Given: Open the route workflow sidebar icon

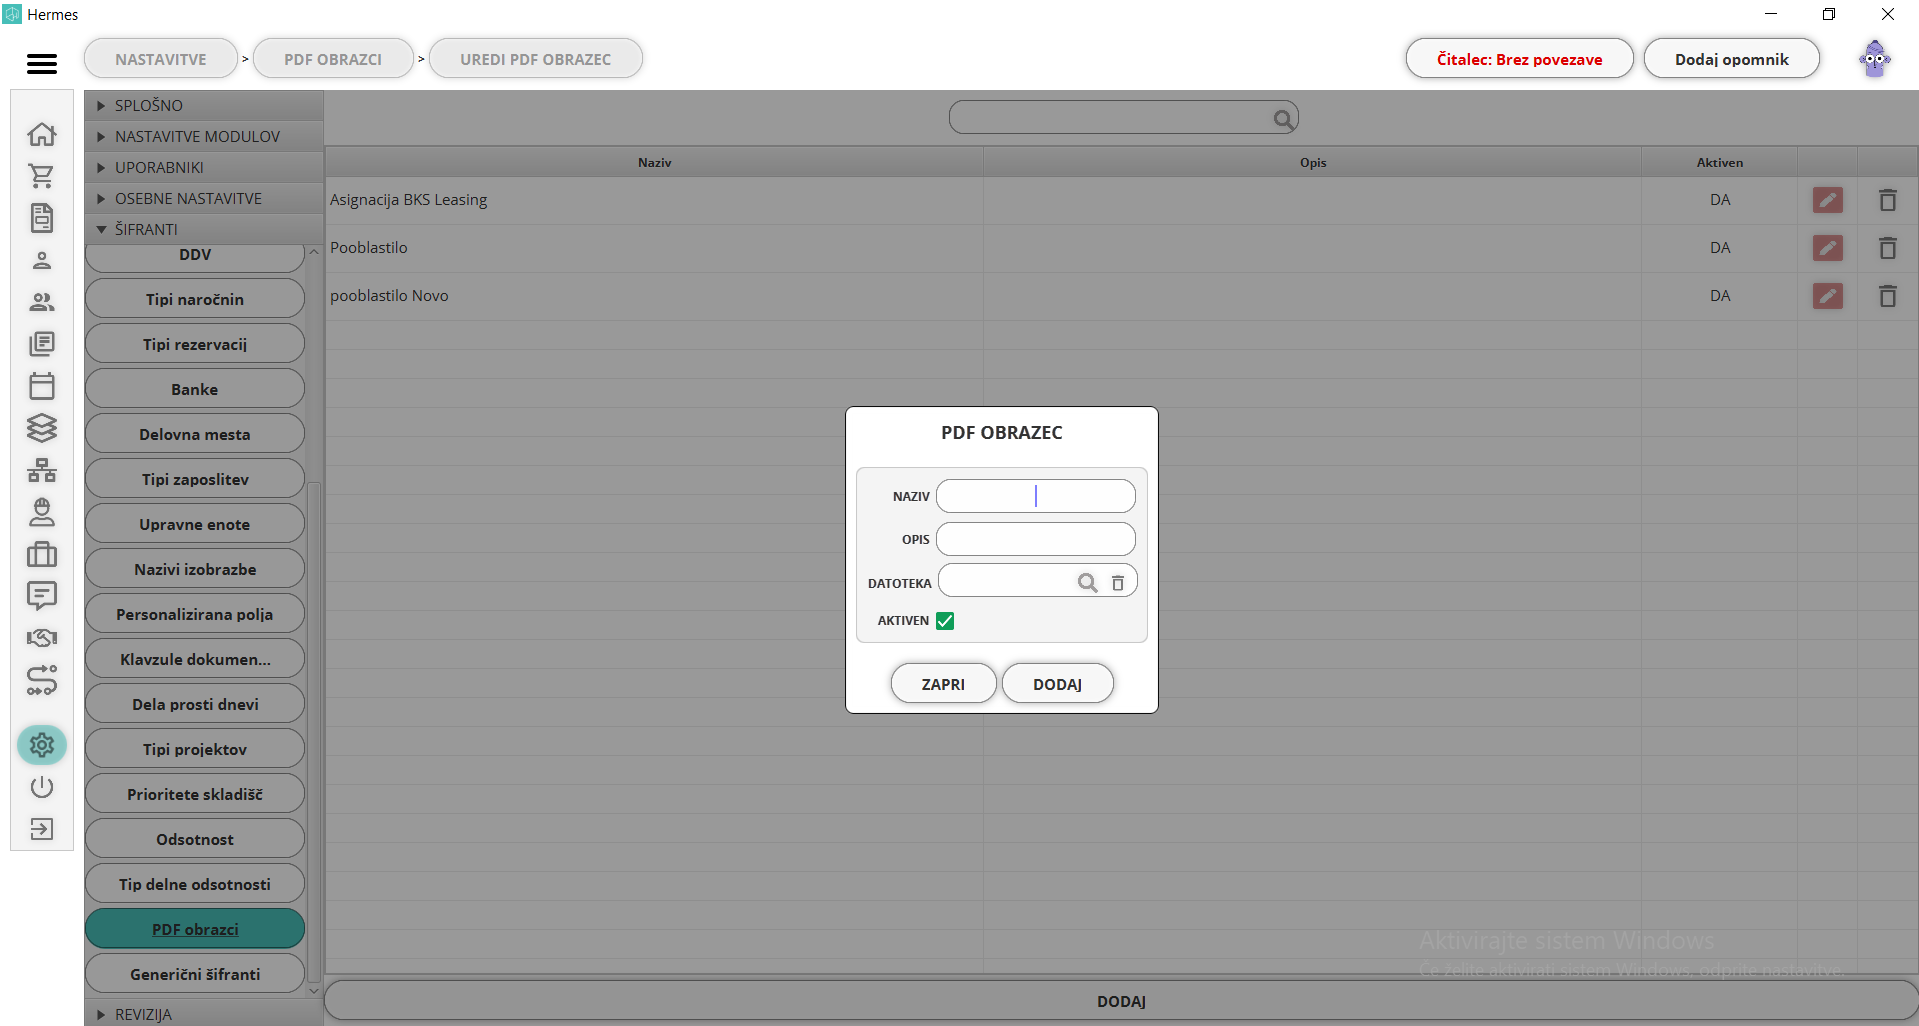Looking at the screenshot, I should click(x=42, y=680).
